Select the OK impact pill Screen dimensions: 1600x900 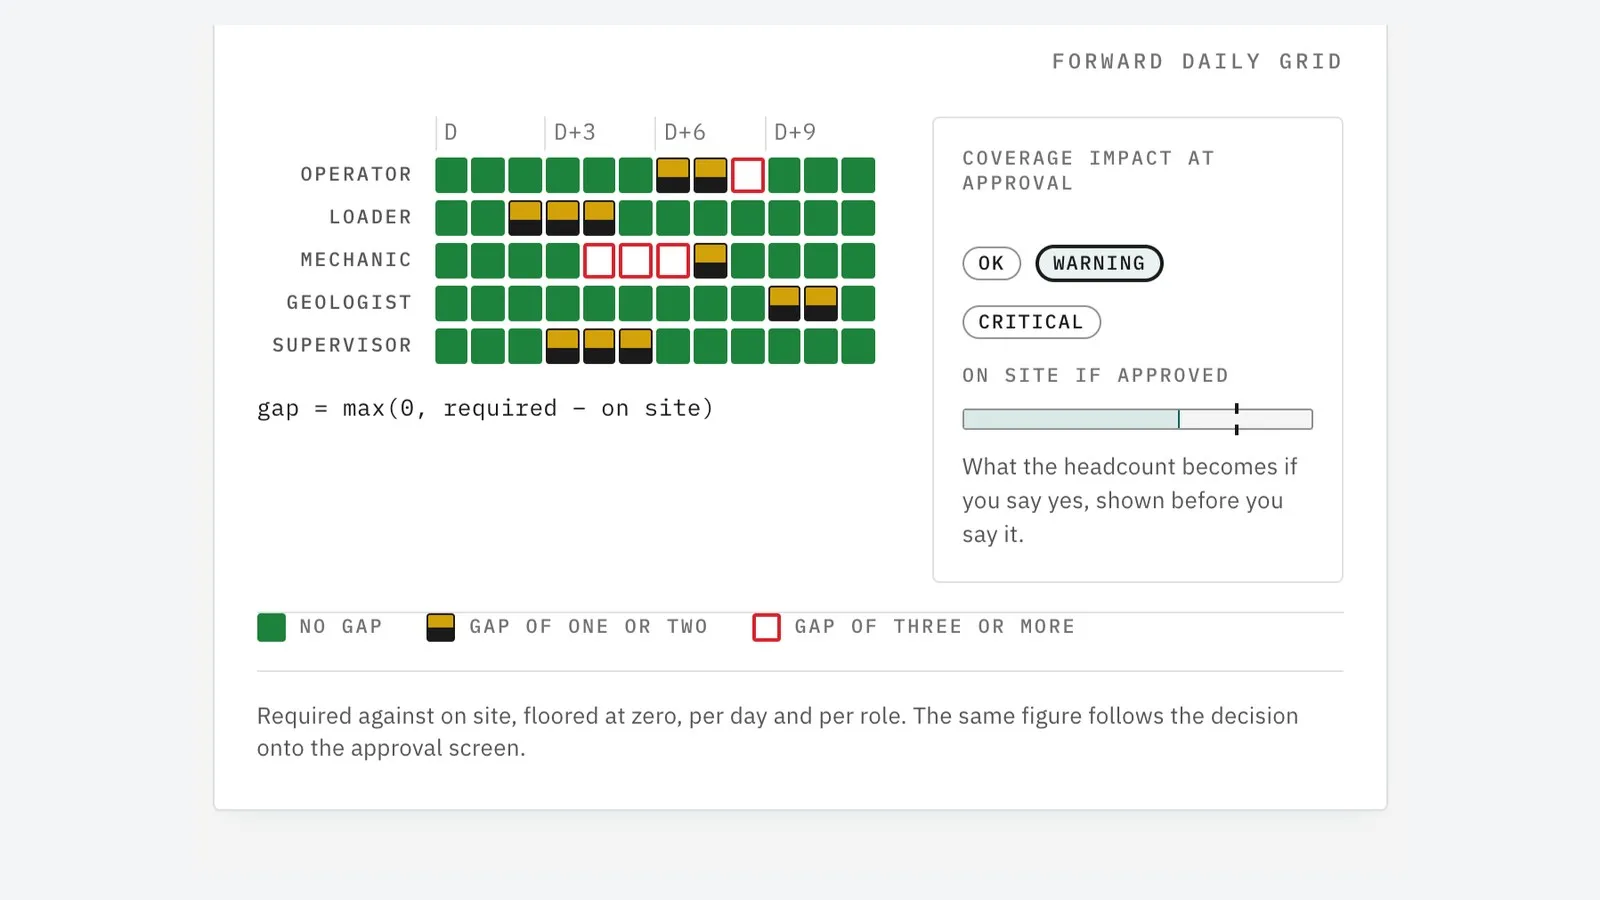[991, 263]
